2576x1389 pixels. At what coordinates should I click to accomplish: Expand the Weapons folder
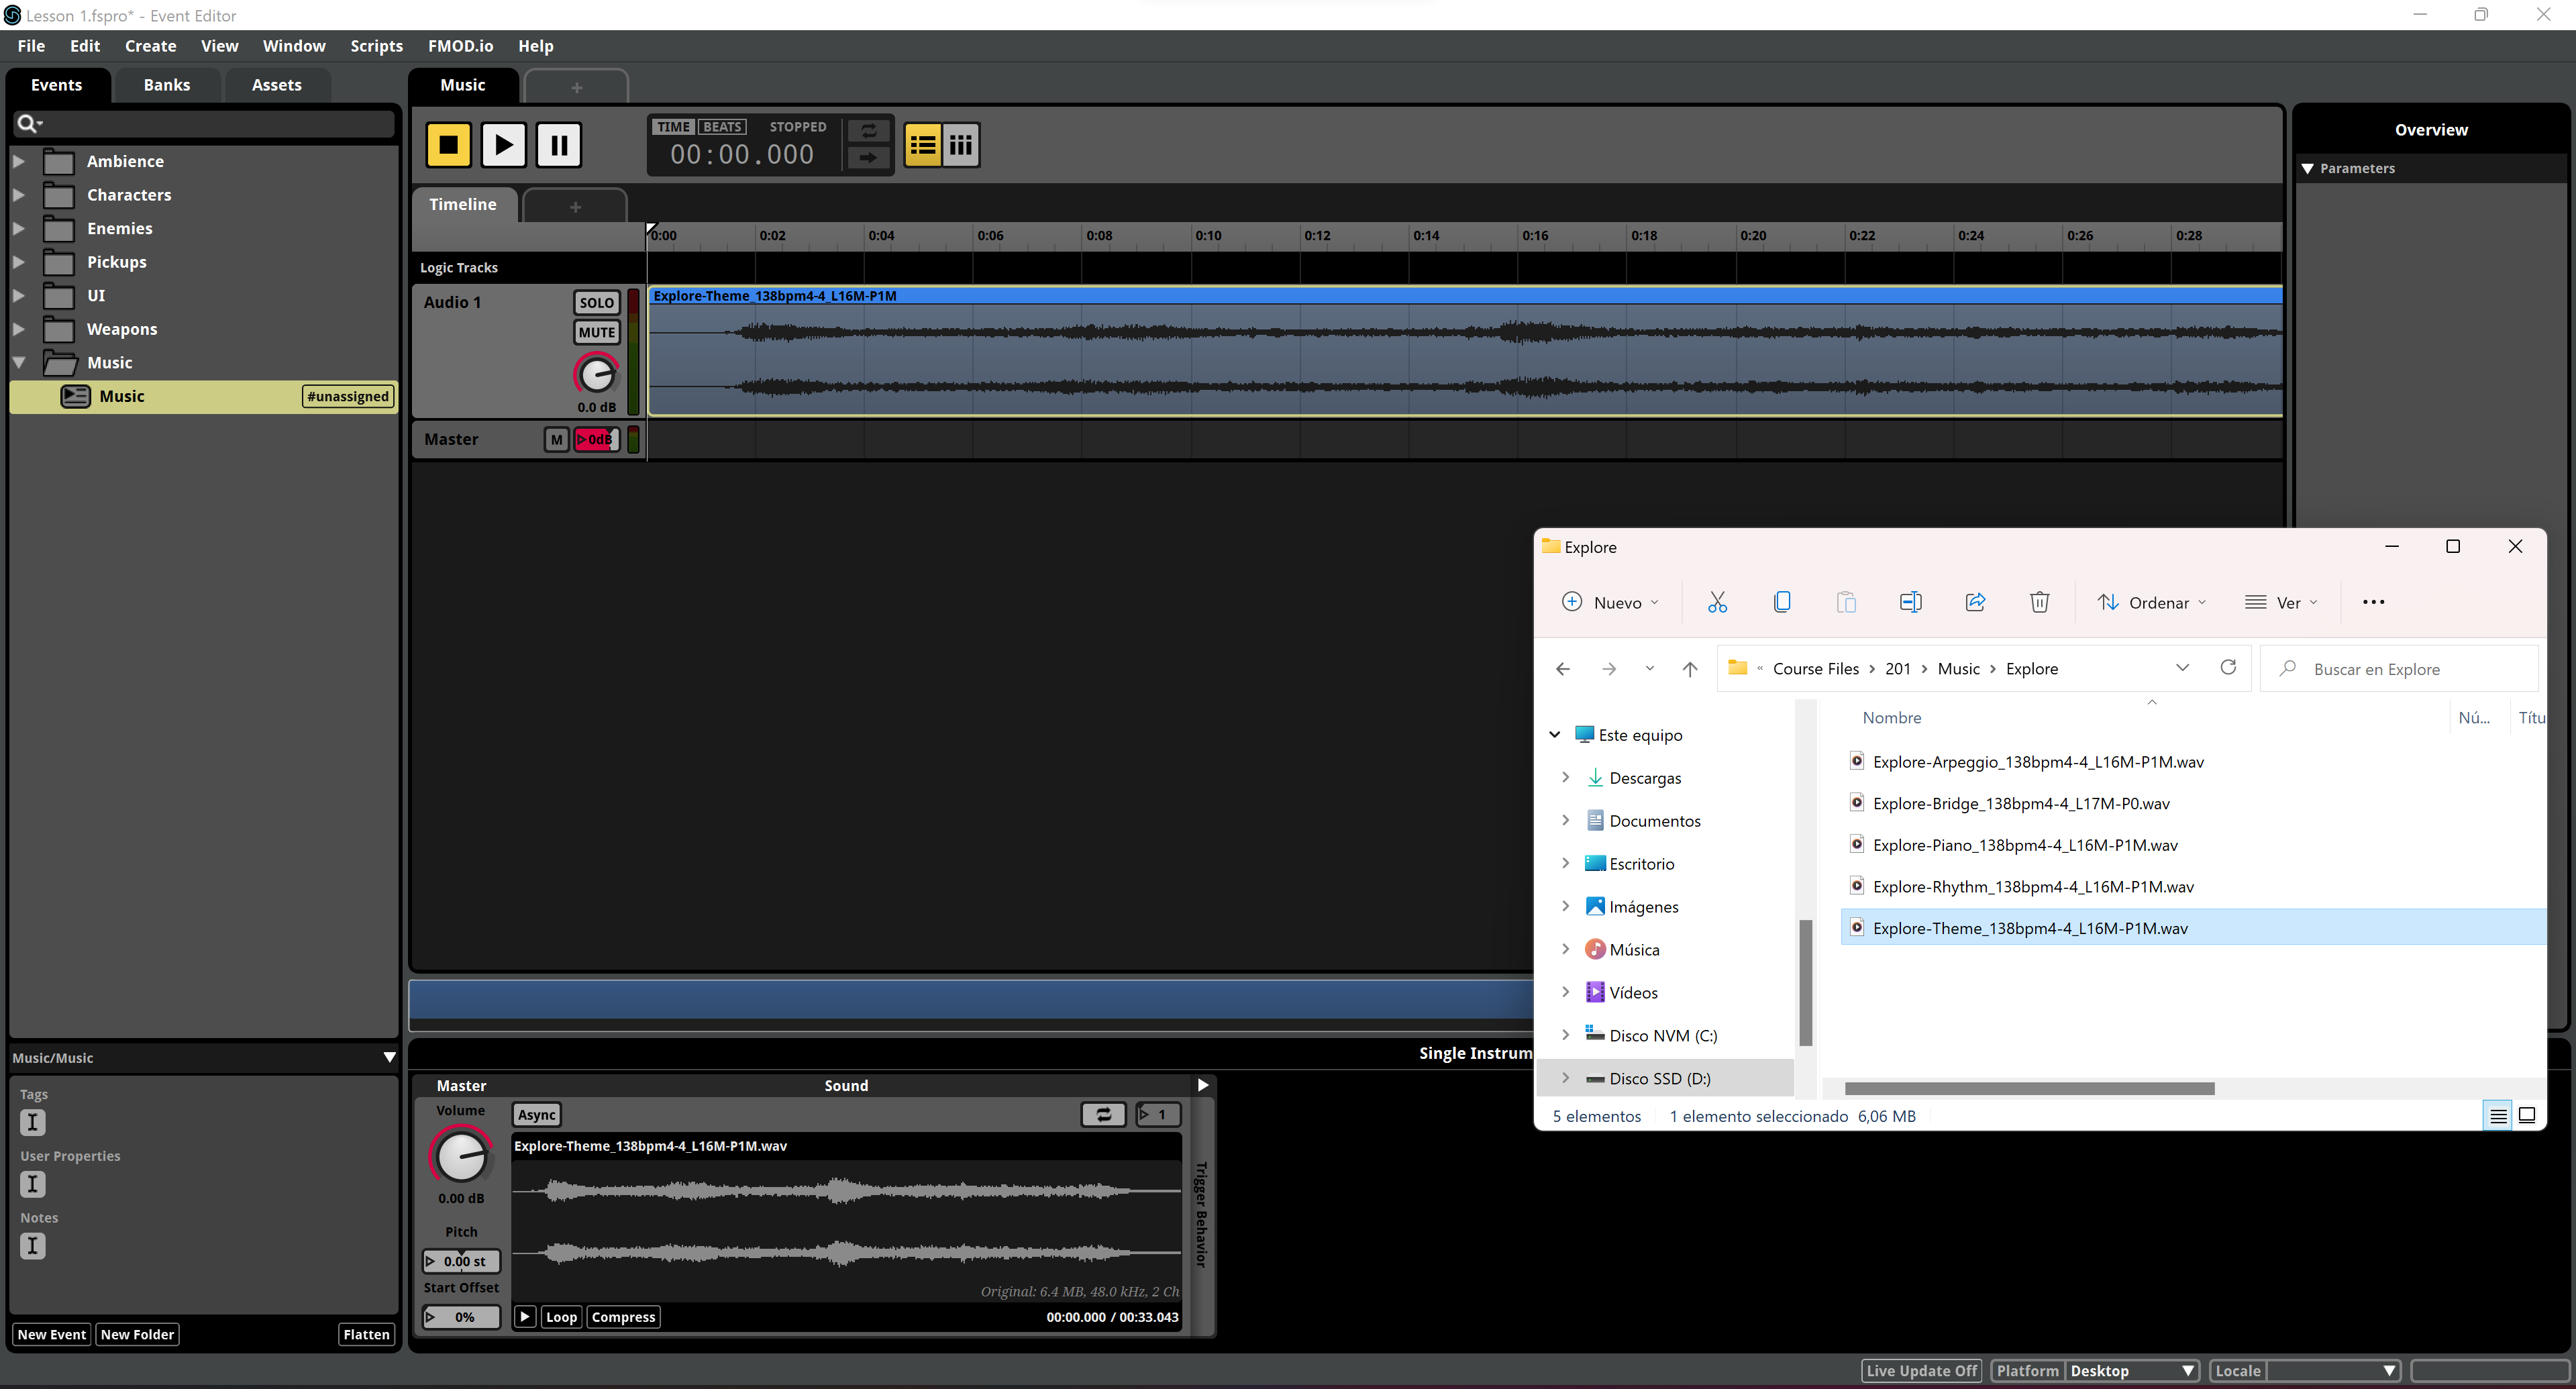tap(19, 329)
